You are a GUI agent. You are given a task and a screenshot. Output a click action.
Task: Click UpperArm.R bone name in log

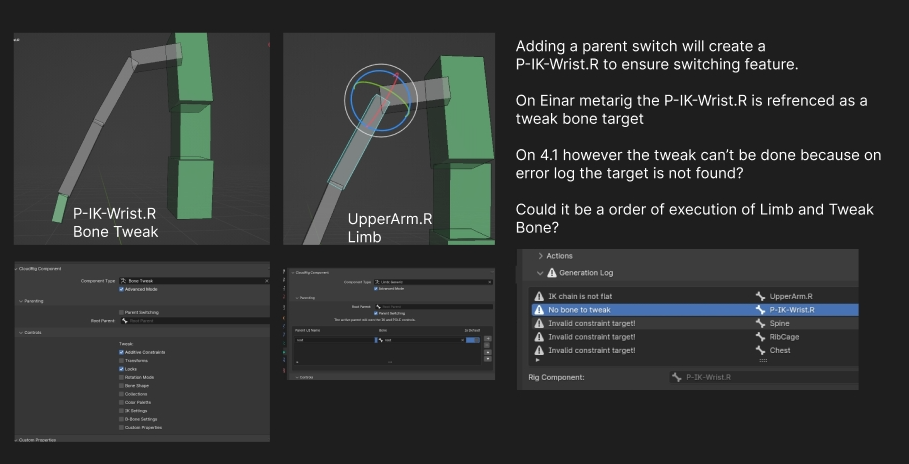791,296
